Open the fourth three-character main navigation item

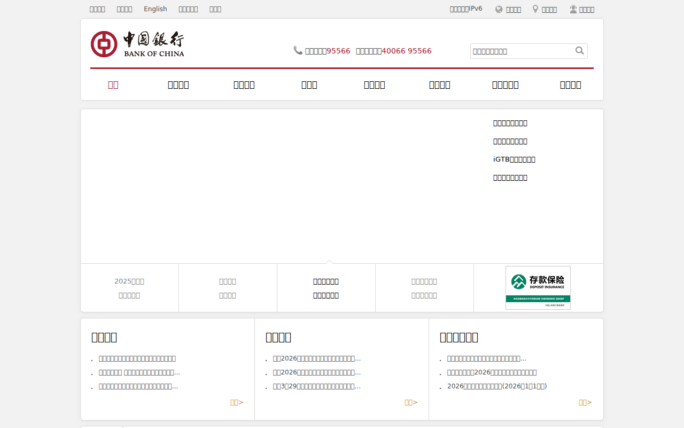click(x=309, y=85)
